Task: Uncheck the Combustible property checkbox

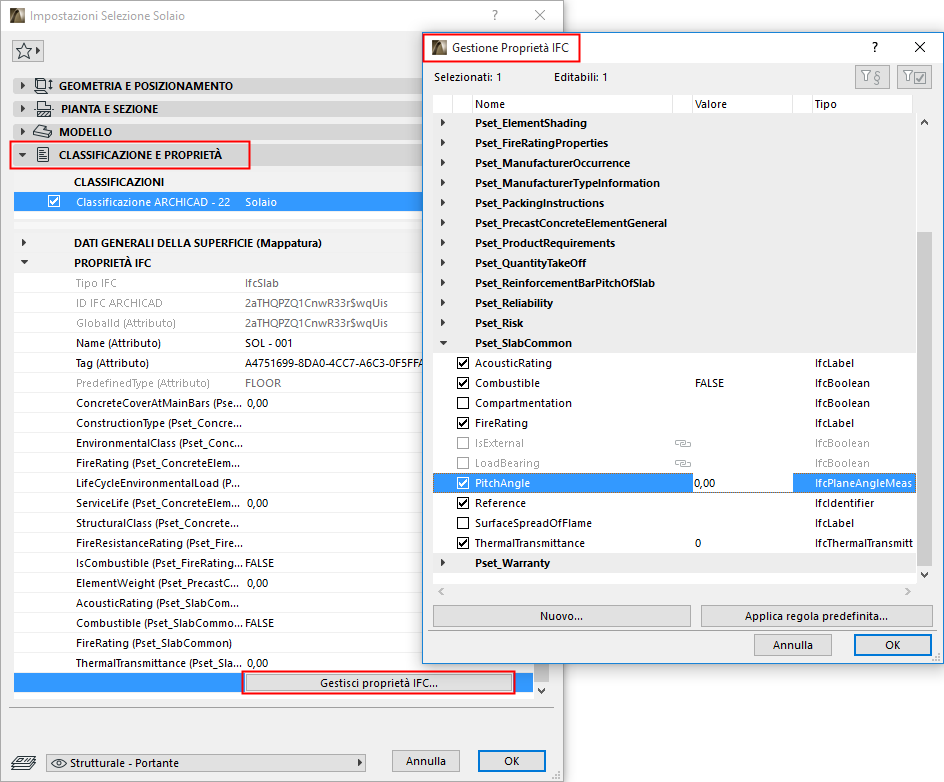Action: coord(463,383)
